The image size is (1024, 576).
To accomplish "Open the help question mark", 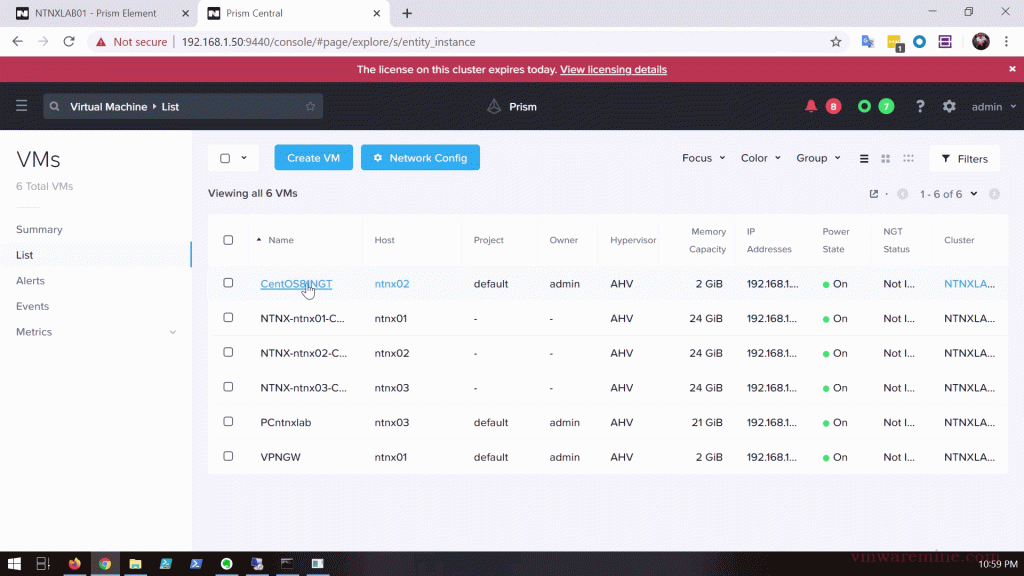I will 920,106.
